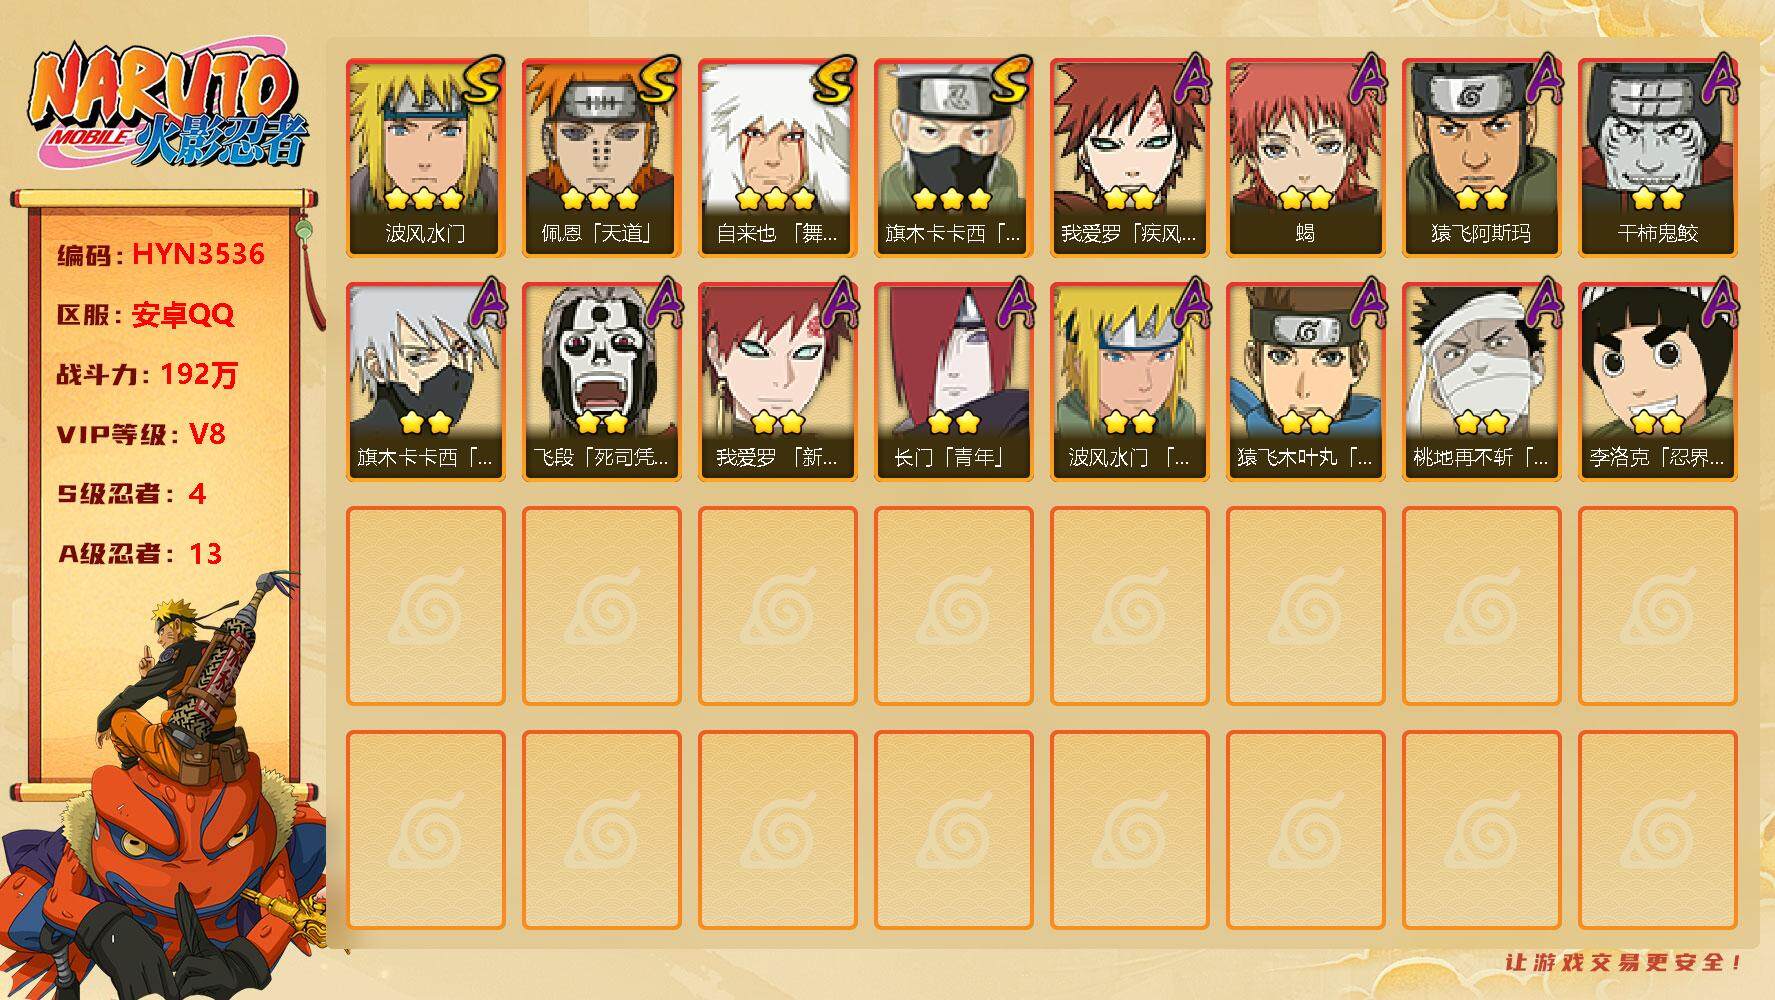Click the 编码 HYN3536 account code text
This screenshot has width=1775, height=1000.
[161, 254]
